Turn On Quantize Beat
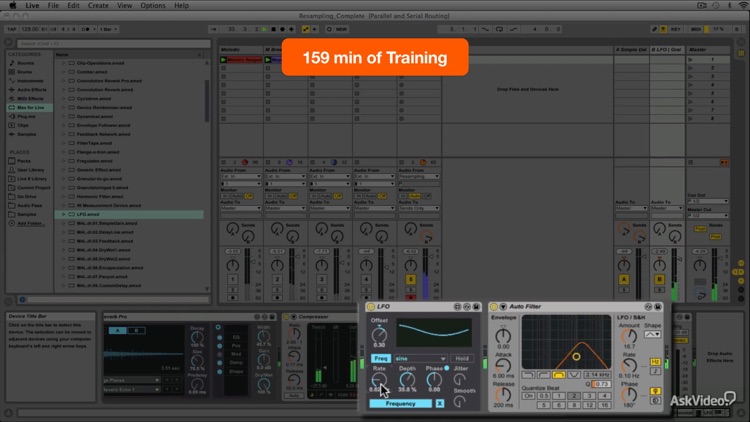The height and width of the screenshot is (422, 750). coord(528,396)
